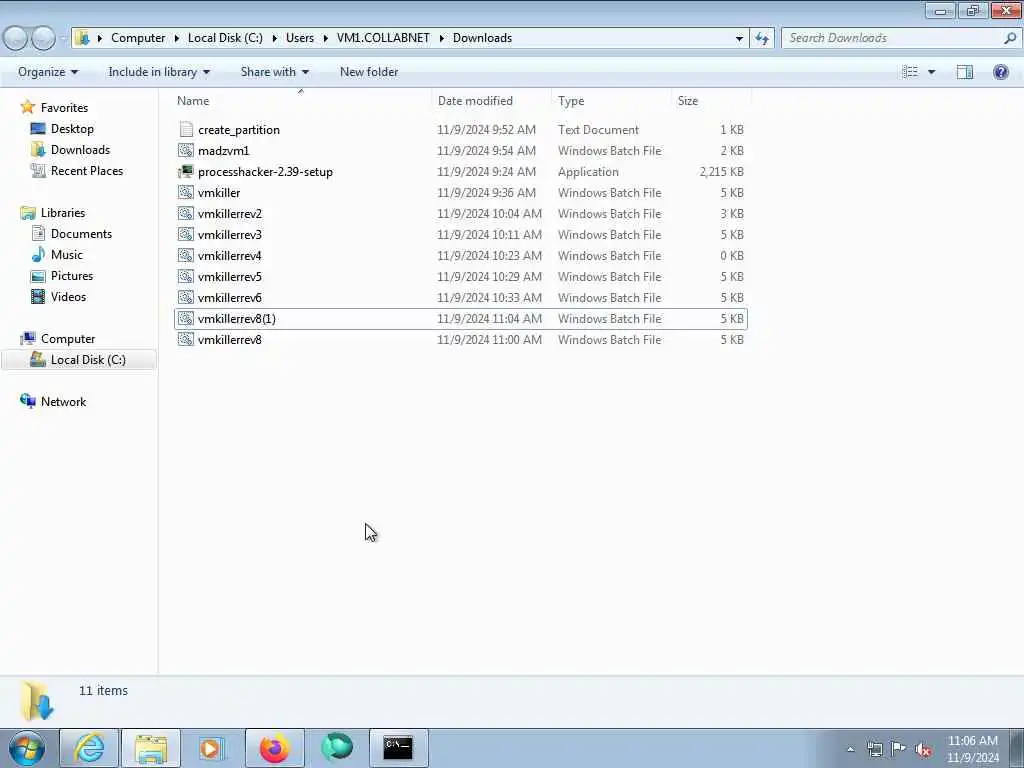Open Music library in navigation pane
This screenshot has height=768, width=1024.
click(67, 255)
